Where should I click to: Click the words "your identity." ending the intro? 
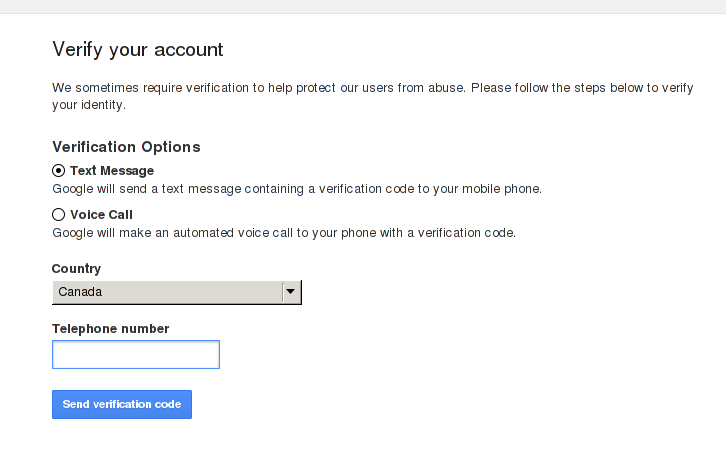click(89, 105)
